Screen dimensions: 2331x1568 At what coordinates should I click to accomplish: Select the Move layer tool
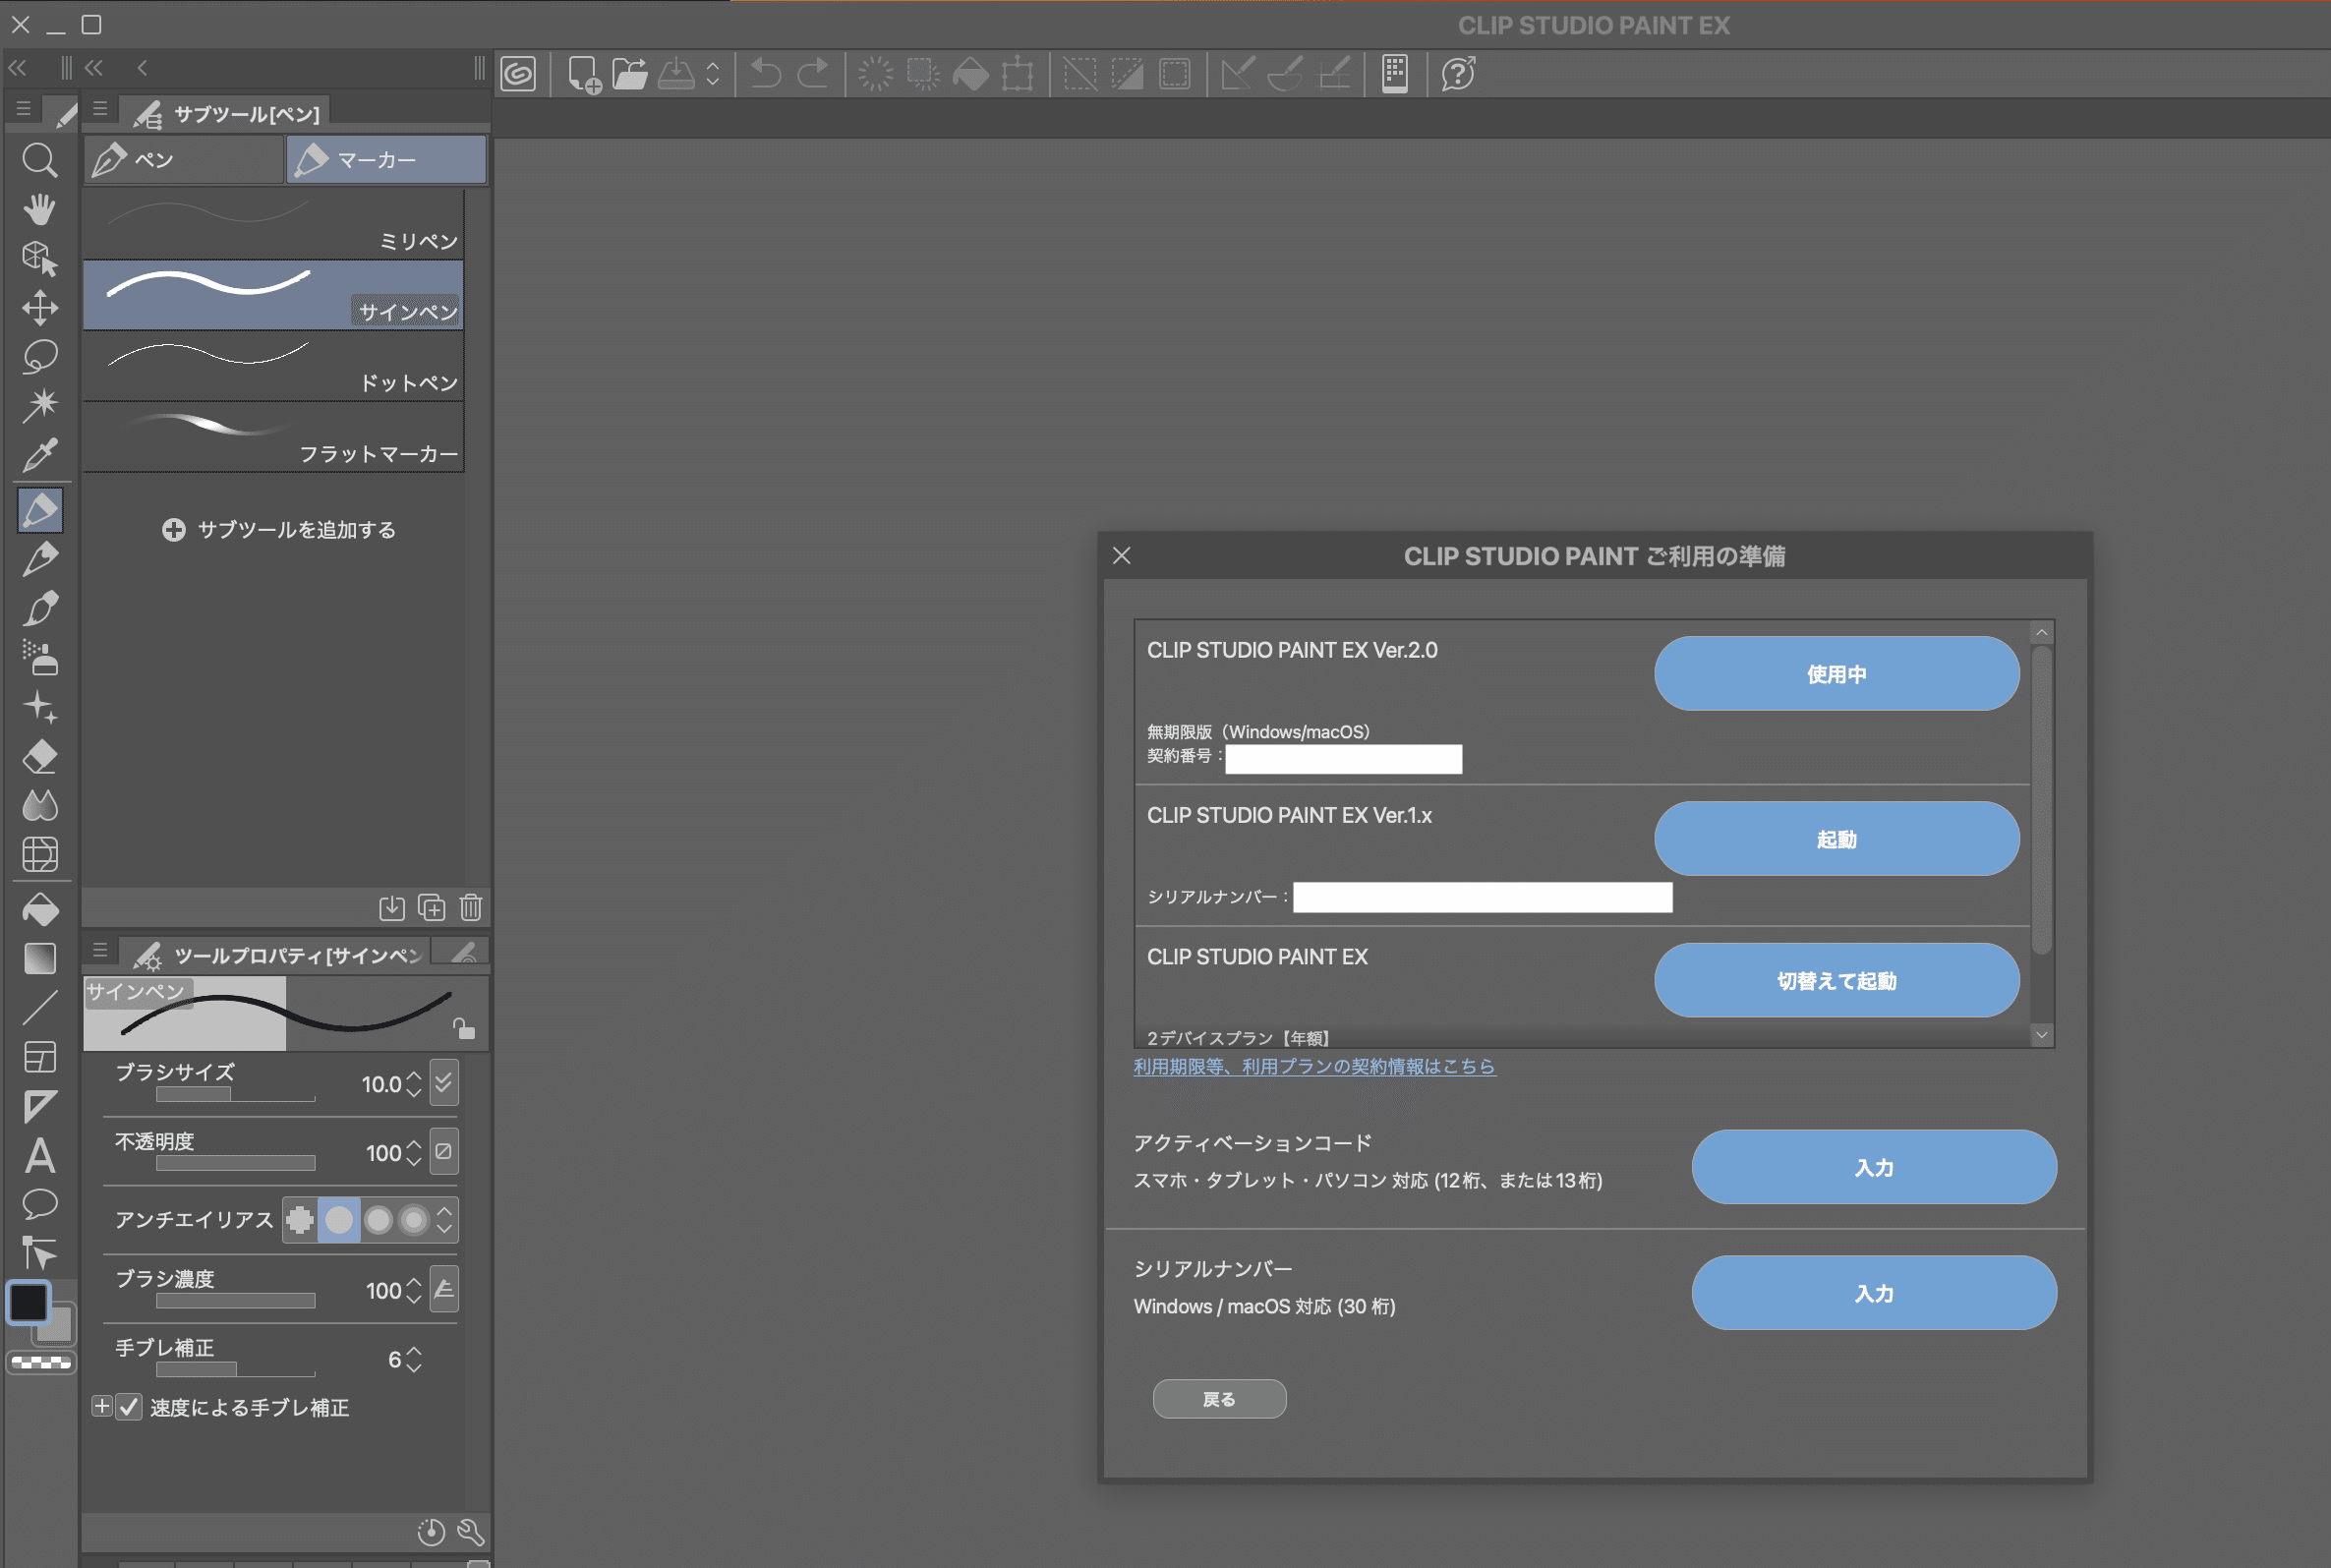(x=40, y=307)
